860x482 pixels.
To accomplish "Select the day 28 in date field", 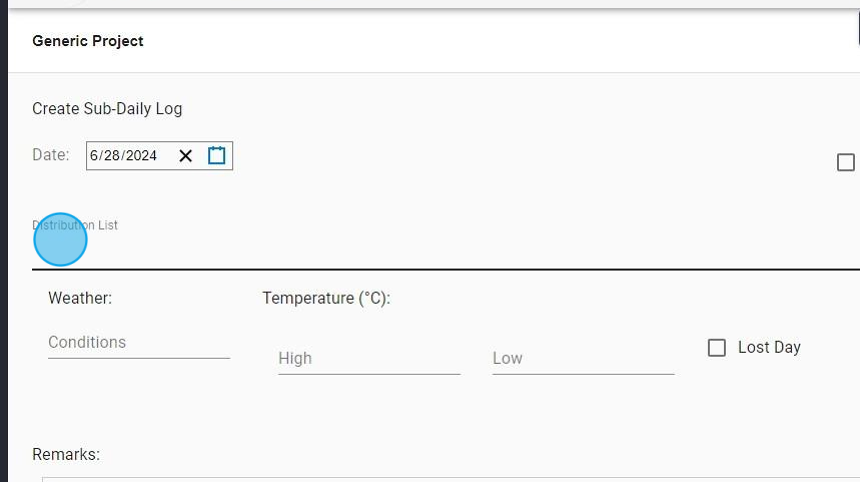I will [111, 156].
